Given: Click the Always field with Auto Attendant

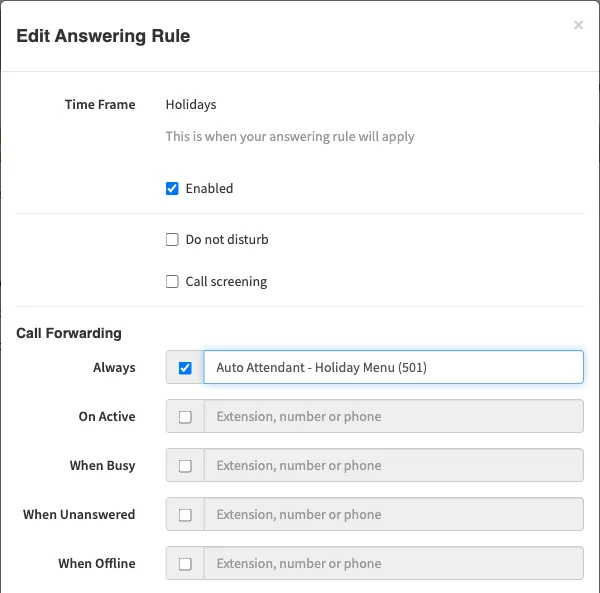Looking at the screenshot, I should click(x=393, y=367).
